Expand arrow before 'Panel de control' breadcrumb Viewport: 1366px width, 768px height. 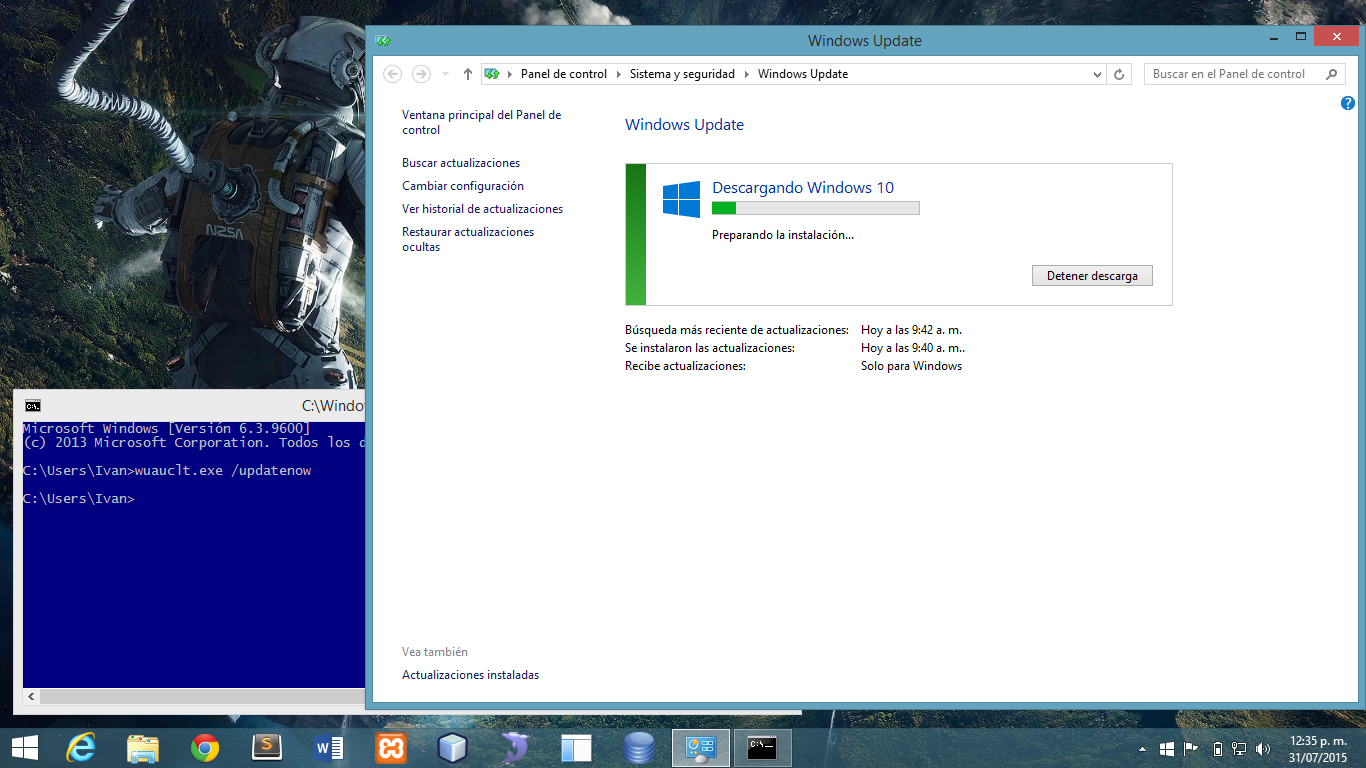[510, 74]
